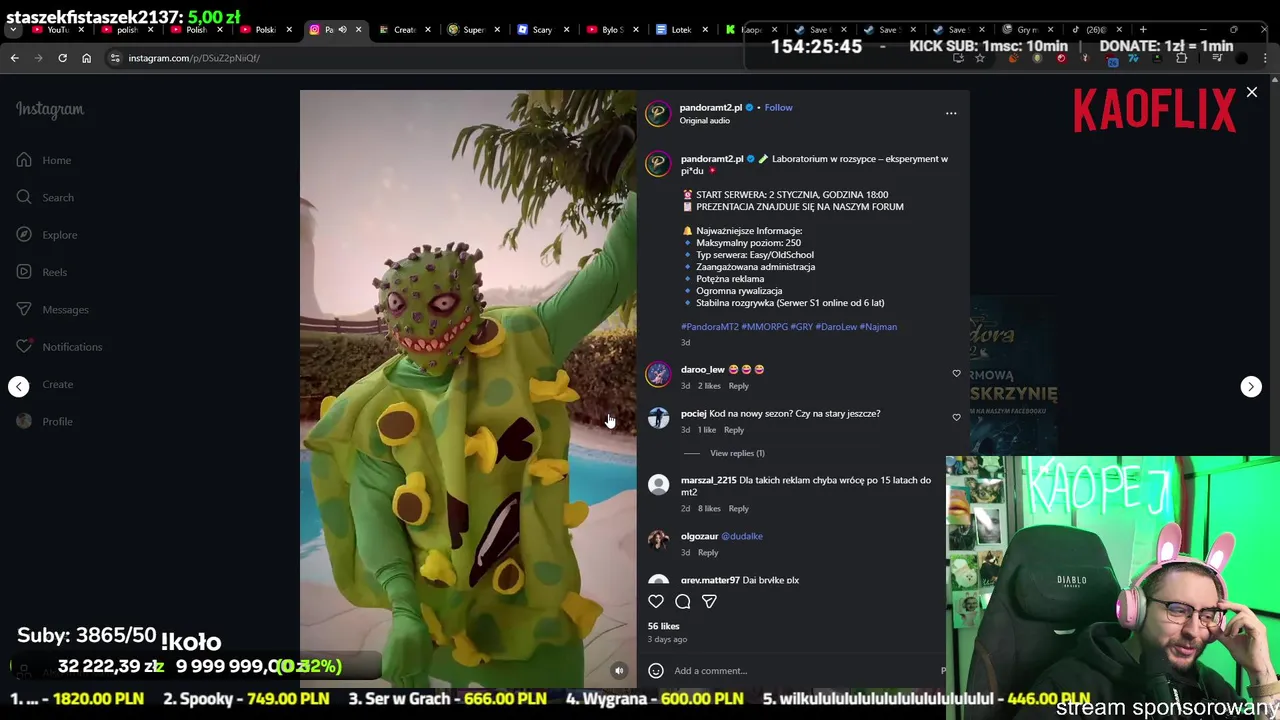Click the Add a comment field

(x=805, y=671)
